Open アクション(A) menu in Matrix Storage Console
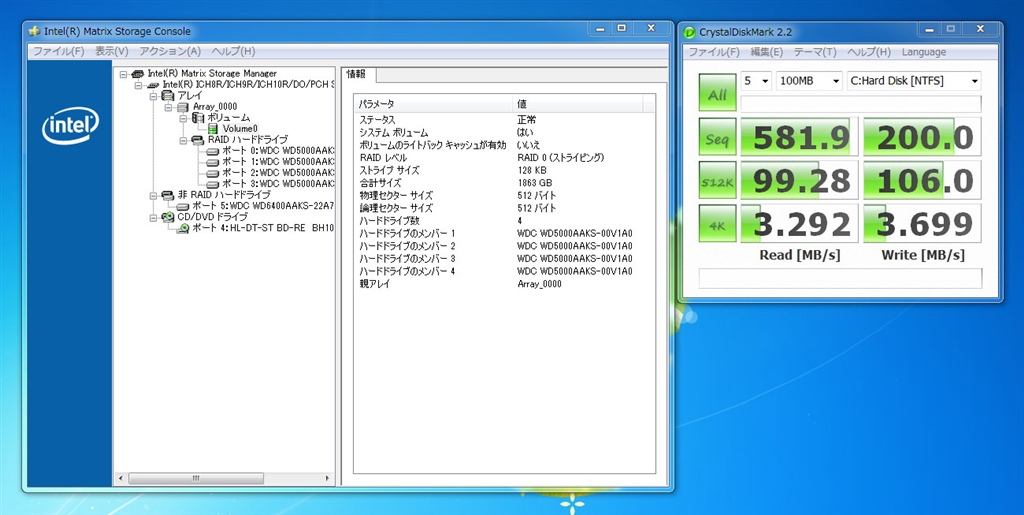1024x515 pixels. click(170, 51)
